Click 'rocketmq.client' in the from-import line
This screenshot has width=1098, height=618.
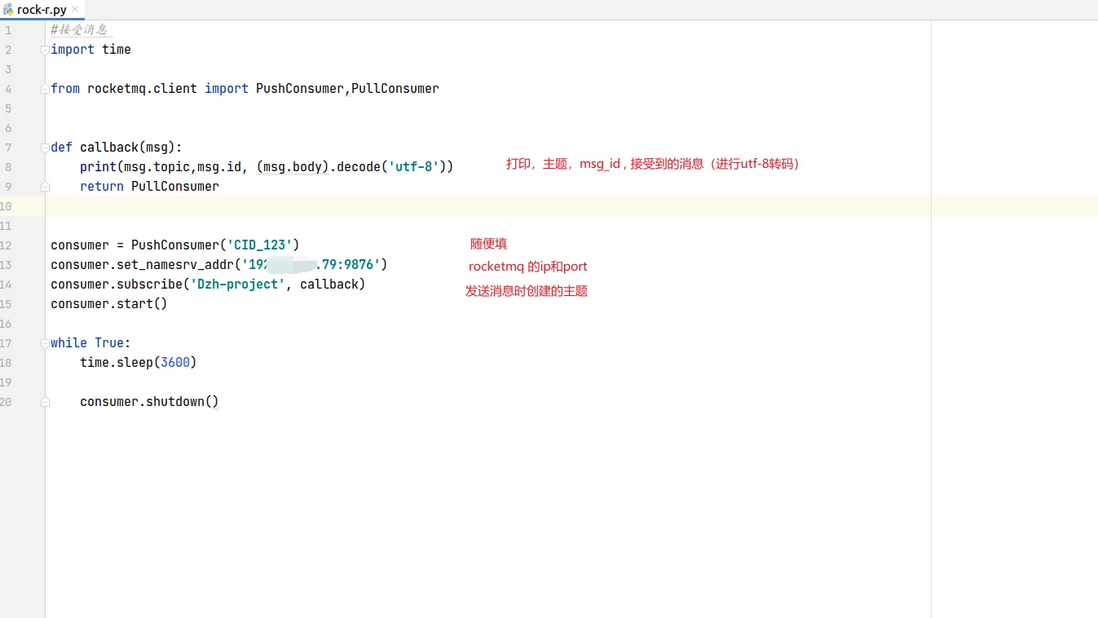tap(142, 89)
